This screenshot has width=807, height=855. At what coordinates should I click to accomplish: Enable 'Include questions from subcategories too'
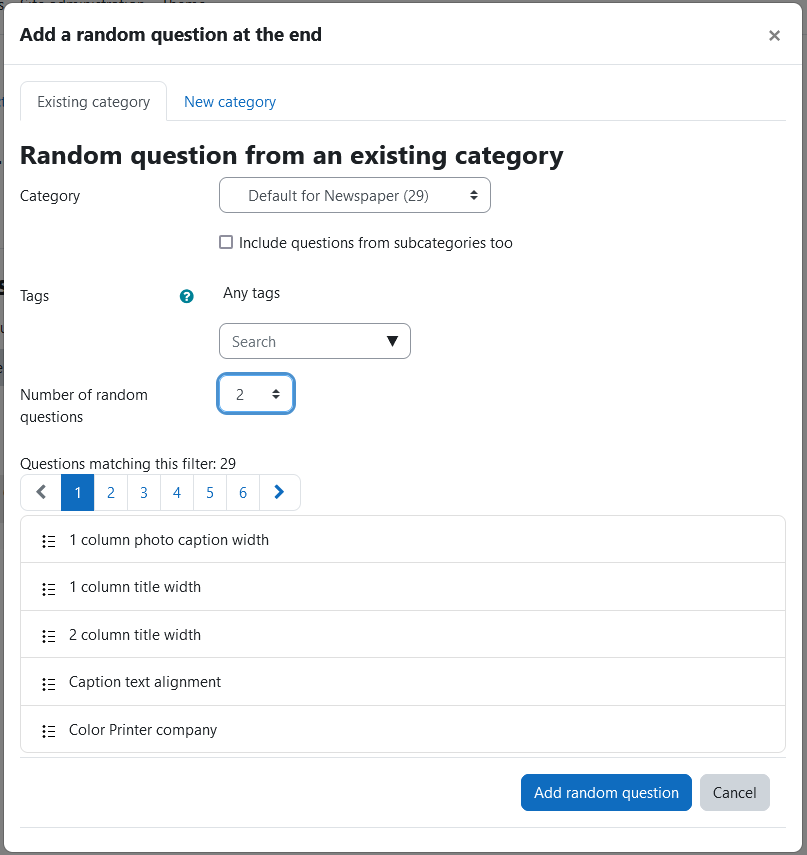tap(226, 242)
